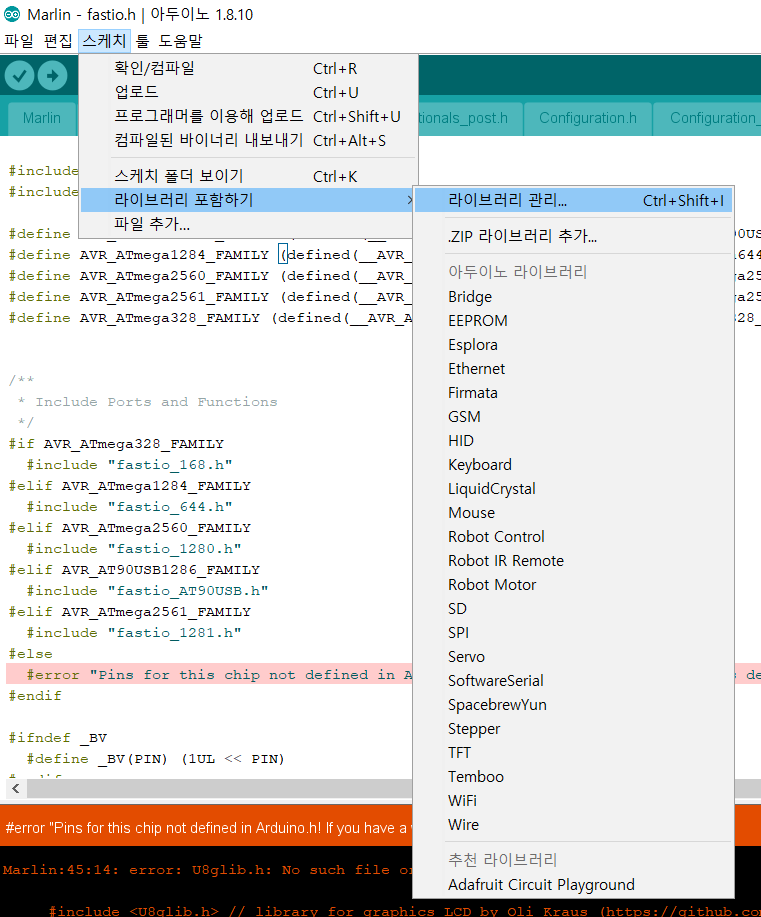This screenshot has width=761, height=917.
Task: Select 업로드 menu entry
Action: 248,92
